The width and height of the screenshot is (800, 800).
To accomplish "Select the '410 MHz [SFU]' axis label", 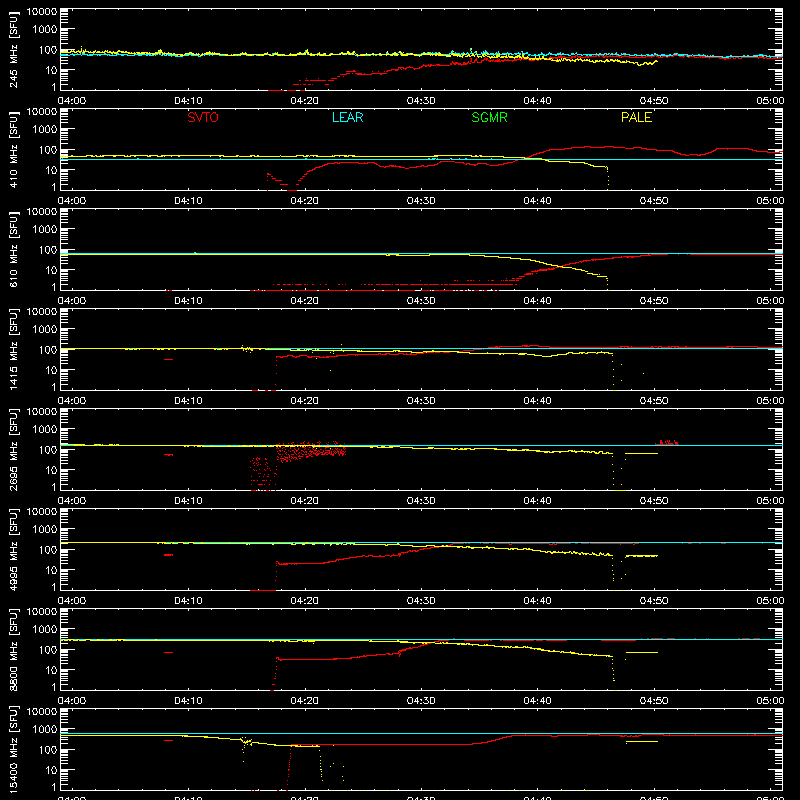I will pyautogui.click(x=14, y=149).
